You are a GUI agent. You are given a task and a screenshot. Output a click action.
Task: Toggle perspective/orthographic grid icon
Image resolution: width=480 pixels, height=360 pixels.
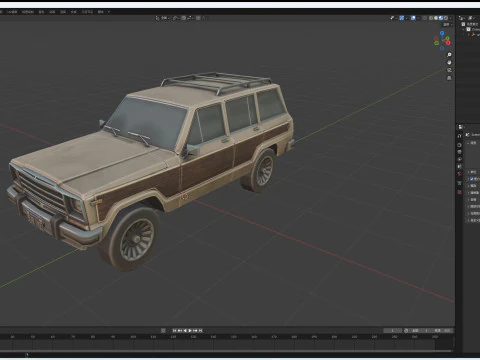coord(449,78)
